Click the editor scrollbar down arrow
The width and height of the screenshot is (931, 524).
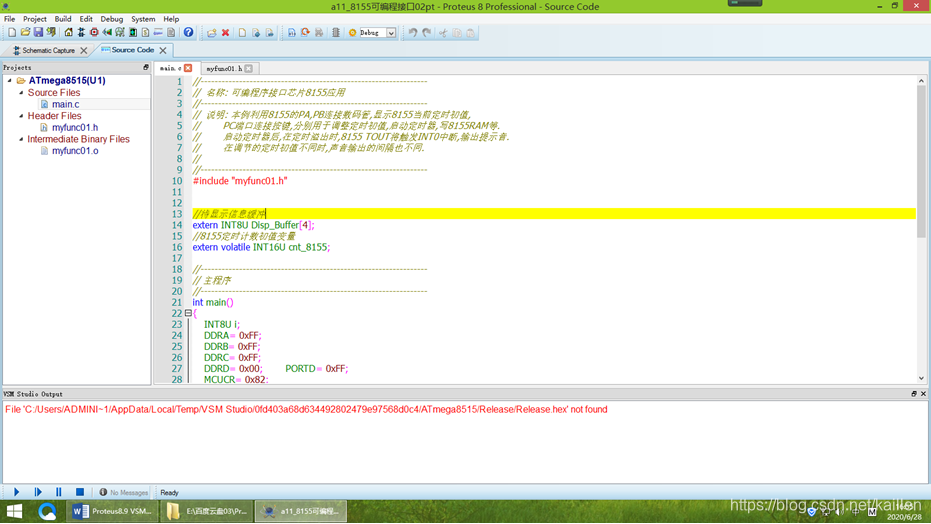(921, 378)
